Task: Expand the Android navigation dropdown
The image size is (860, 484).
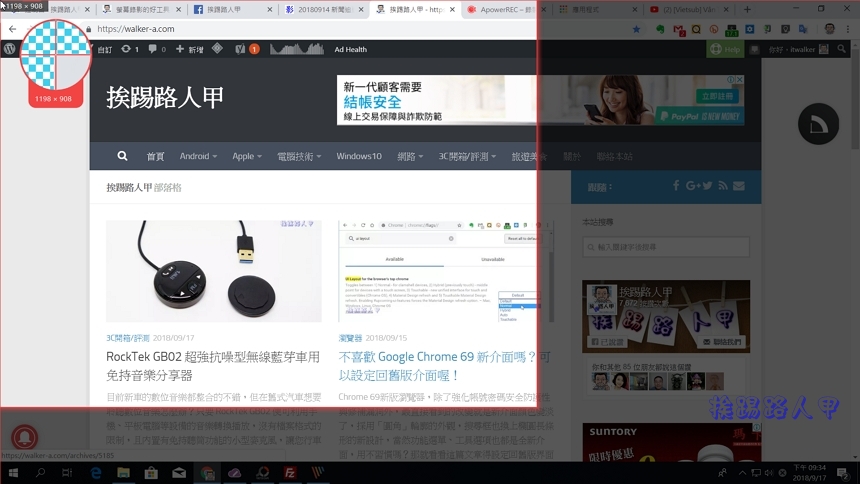Action: (x=198, y=156)
